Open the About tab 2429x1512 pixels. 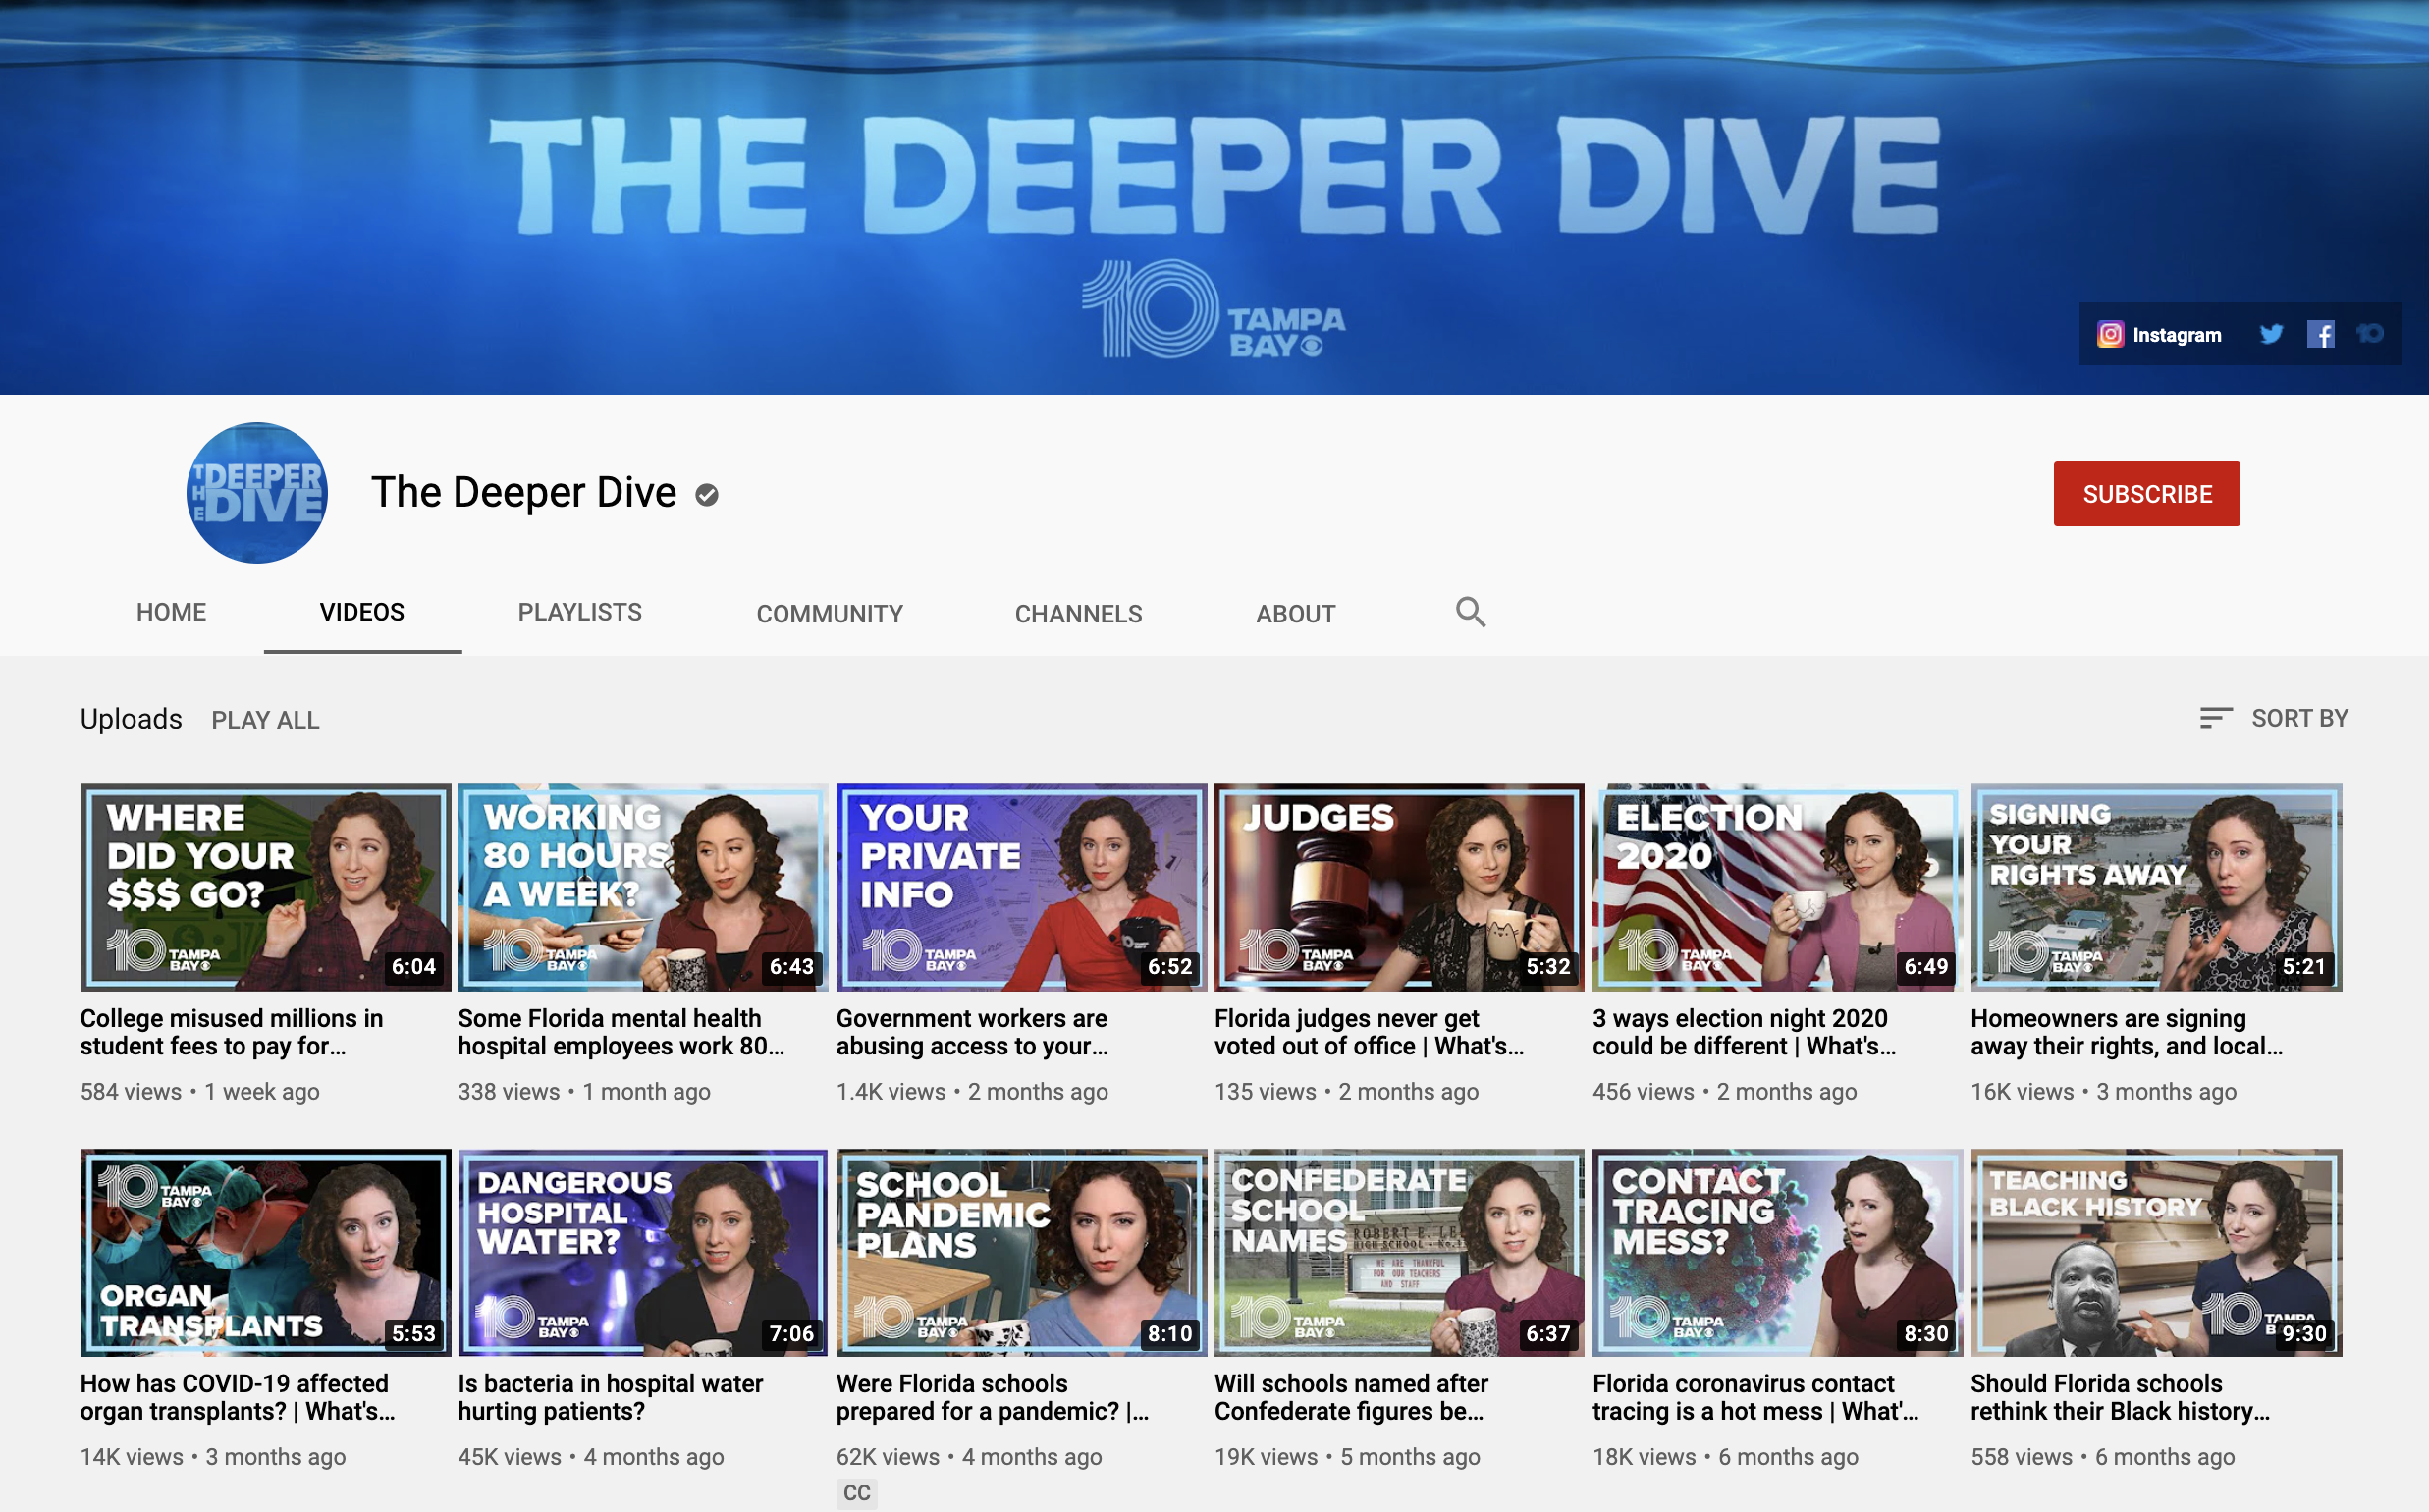1295,613
